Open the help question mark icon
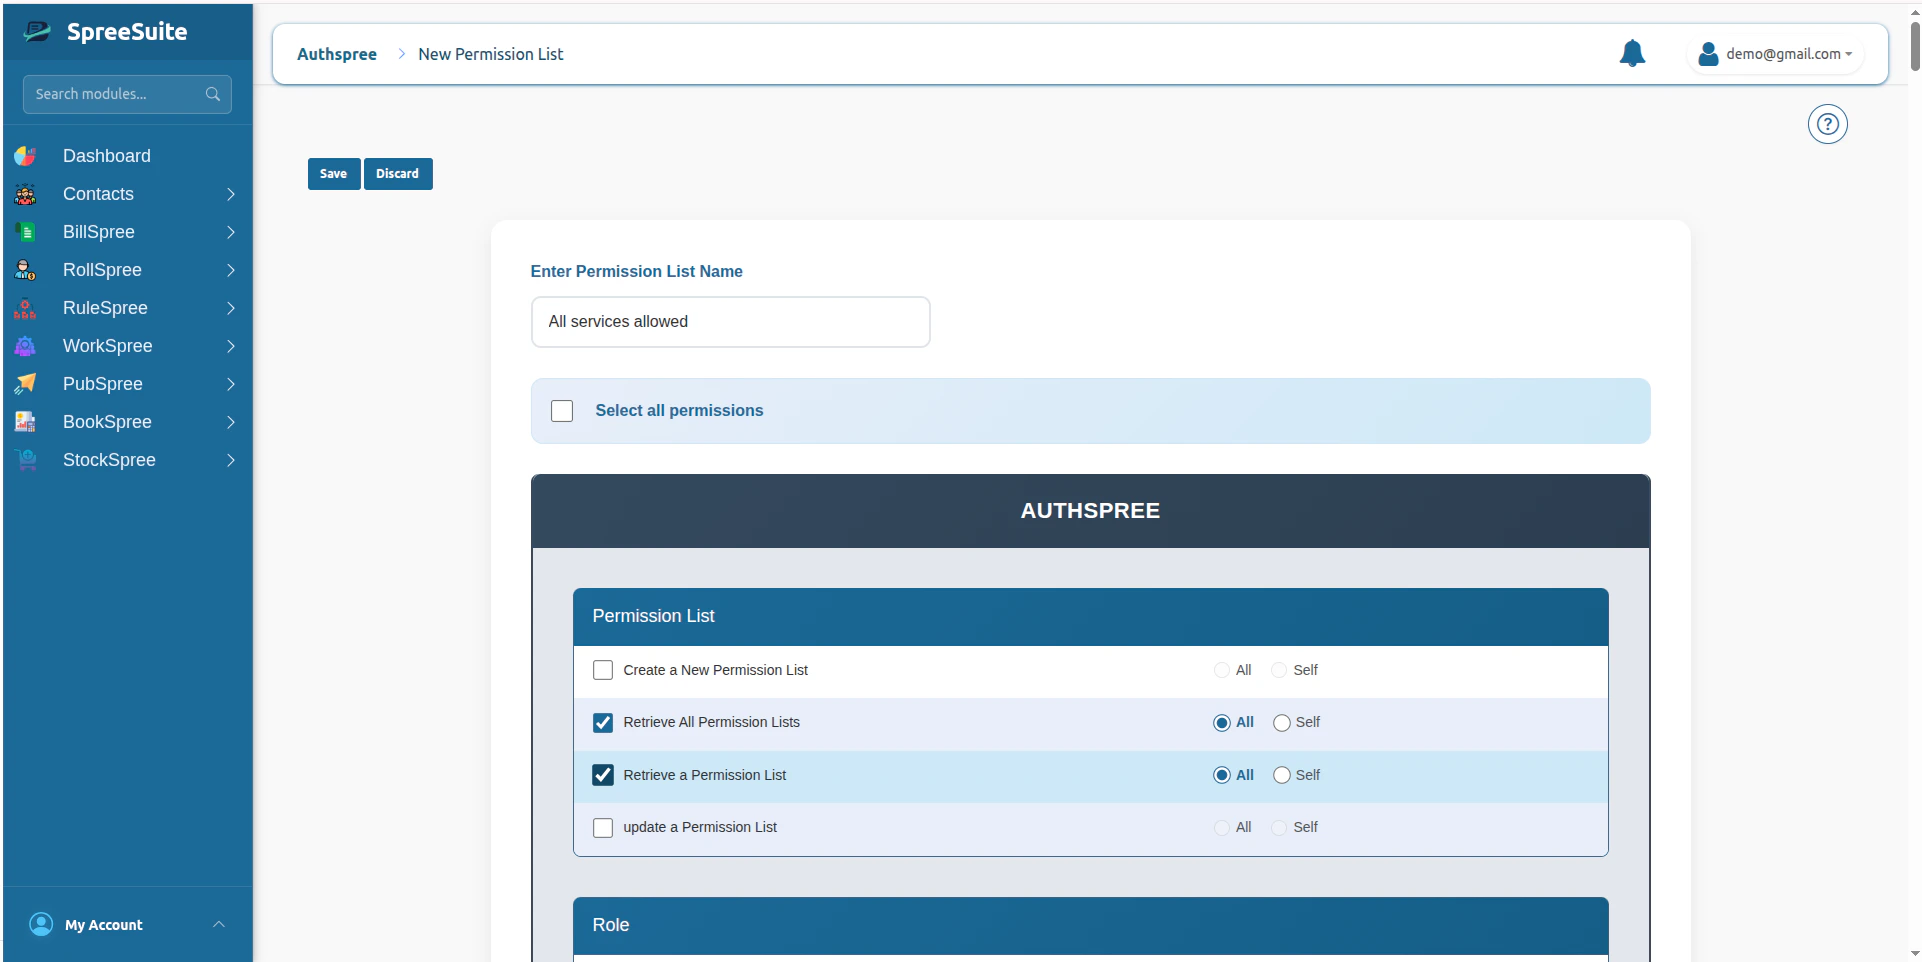Viewport: 1922px width, 962px height. [x=1827, y=124]
